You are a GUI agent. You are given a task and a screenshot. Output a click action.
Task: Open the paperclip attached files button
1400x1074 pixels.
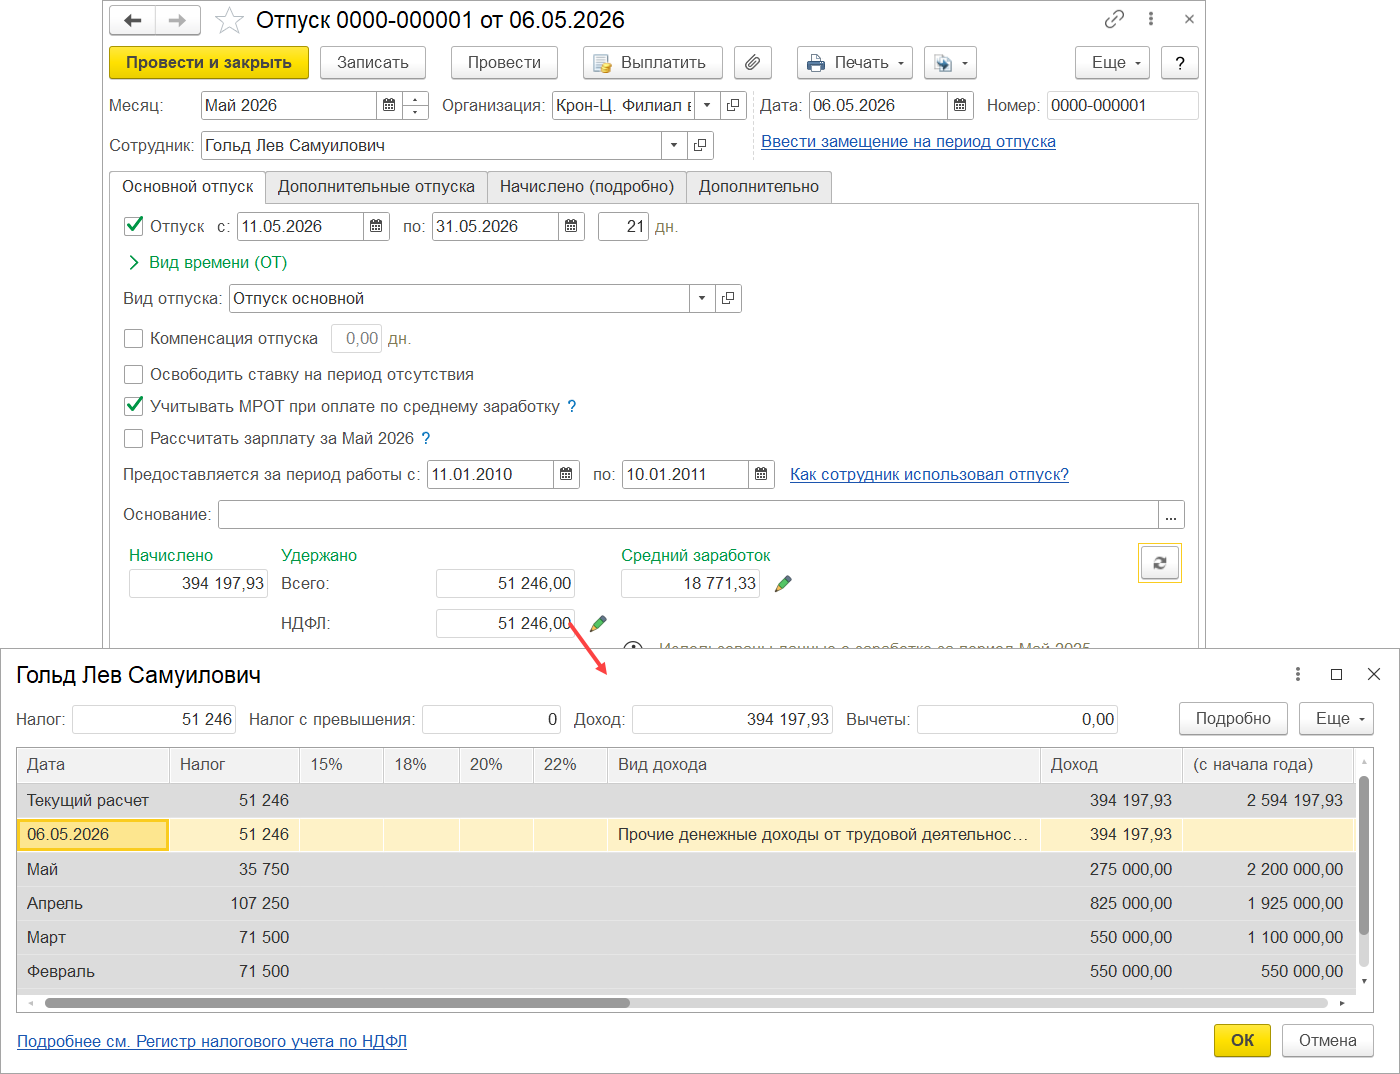pos(753,62)
